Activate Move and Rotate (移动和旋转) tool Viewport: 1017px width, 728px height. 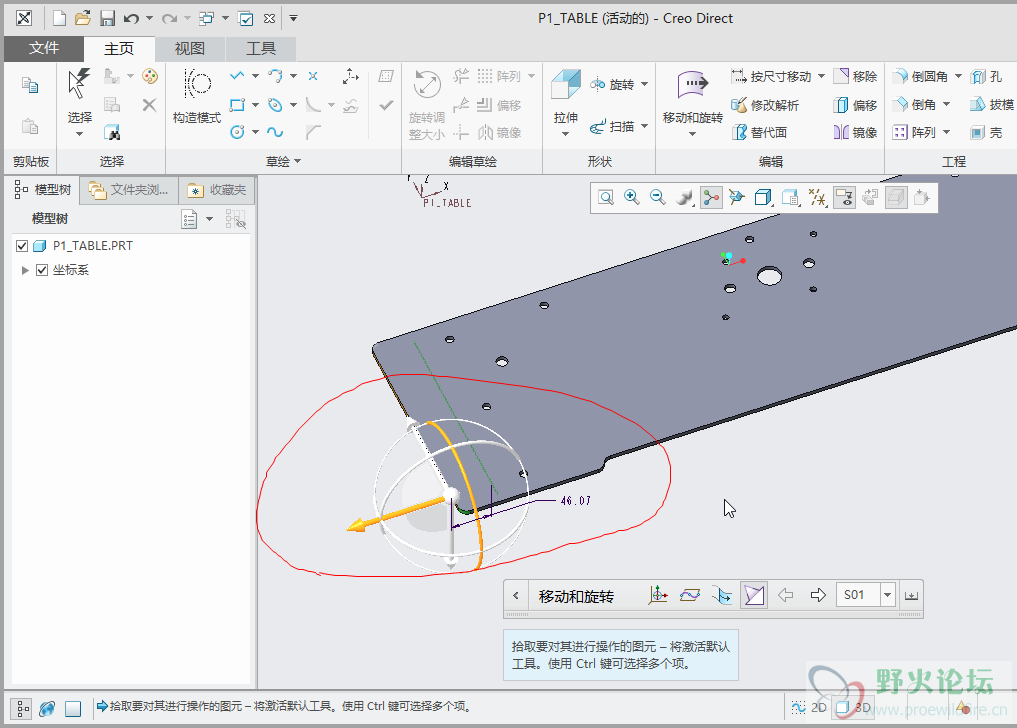[x=693, y=97]
